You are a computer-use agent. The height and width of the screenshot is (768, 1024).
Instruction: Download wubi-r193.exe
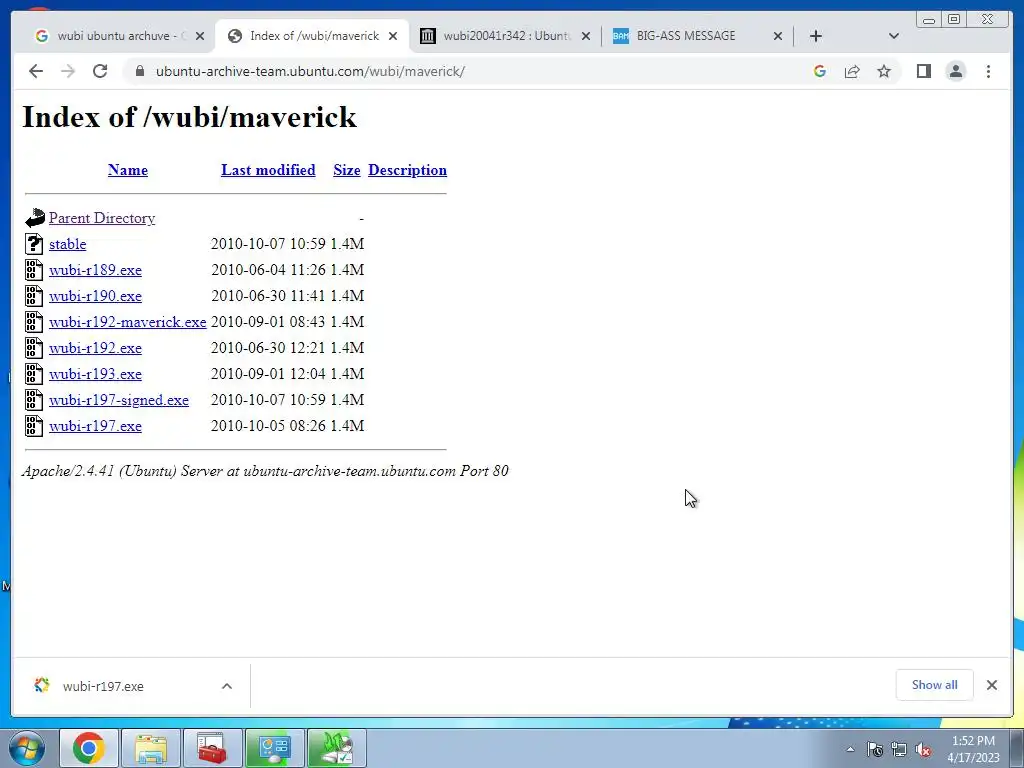[x=95, y=374]
